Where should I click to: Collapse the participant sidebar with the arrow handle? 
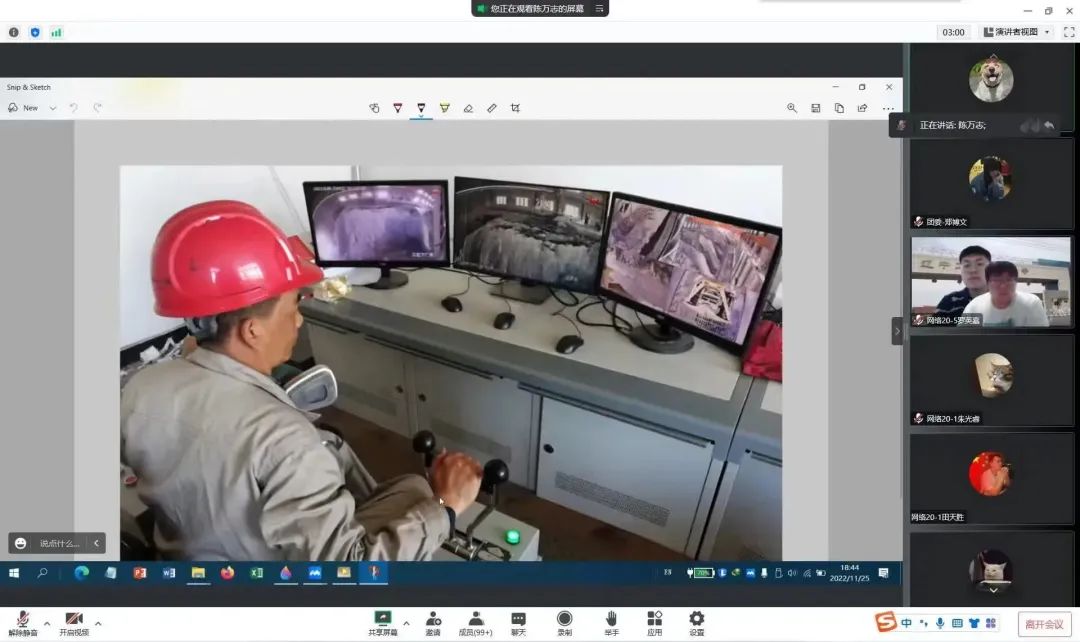click(x=897, y=331)
